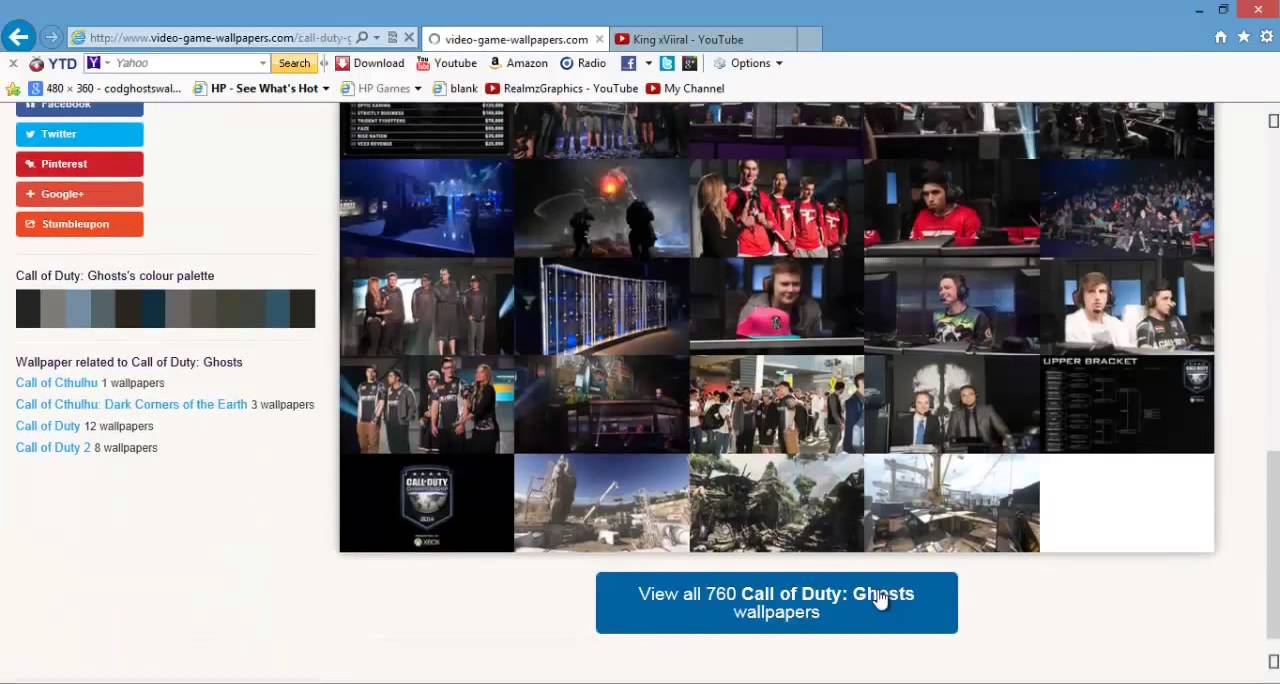Open the blue-lit stage arena thumbnail
Image resolution: width=1280 pixels, height=684 pixels.
click(427, 209)
